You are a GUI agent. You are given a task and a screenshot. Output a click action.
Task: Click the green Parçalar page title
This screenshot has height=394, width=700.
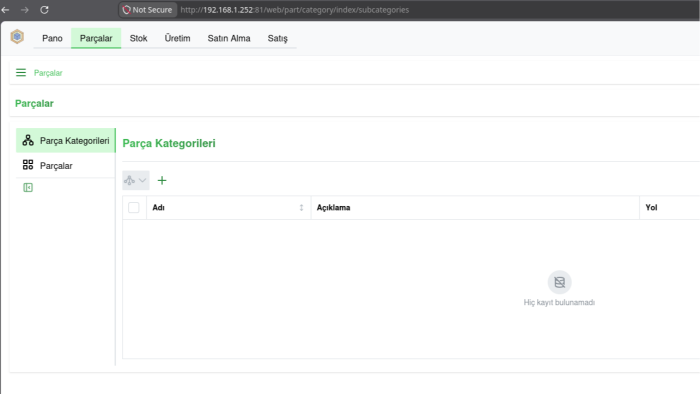click(34, 104)
